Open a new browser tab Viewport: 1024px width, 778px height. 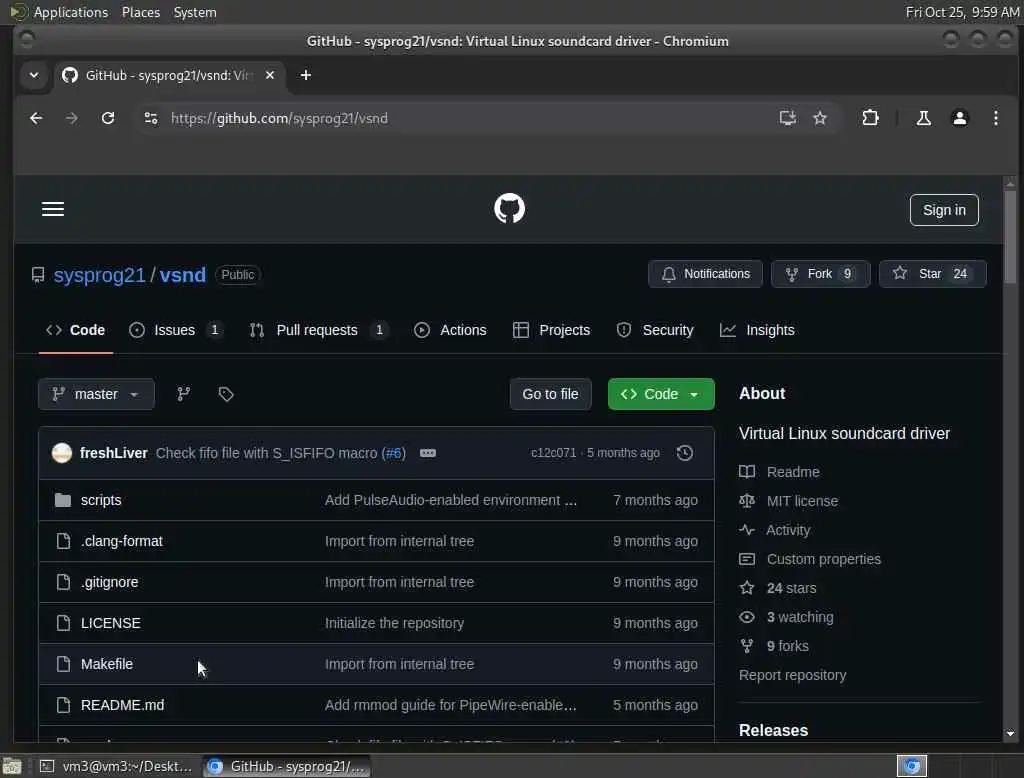tap(306, 75)
